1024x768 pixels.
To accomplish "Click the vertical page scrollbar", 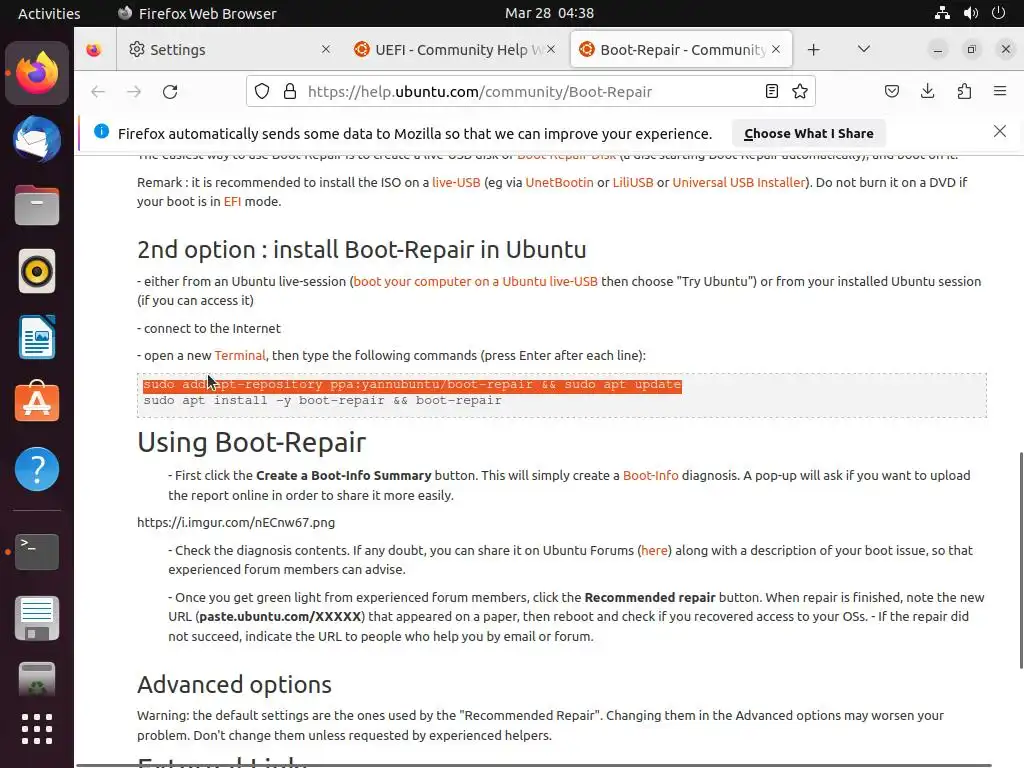I will [1021, 560].
